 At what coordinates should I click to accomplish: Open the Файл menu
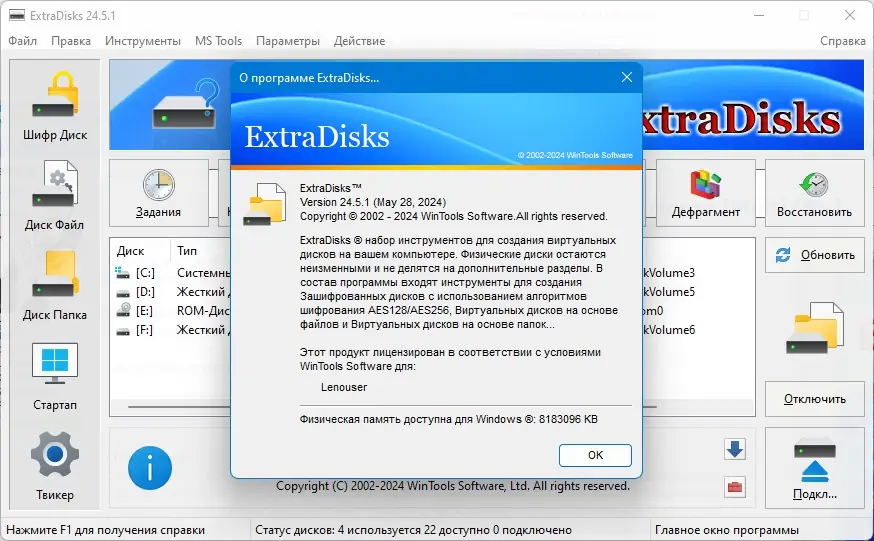23,41
